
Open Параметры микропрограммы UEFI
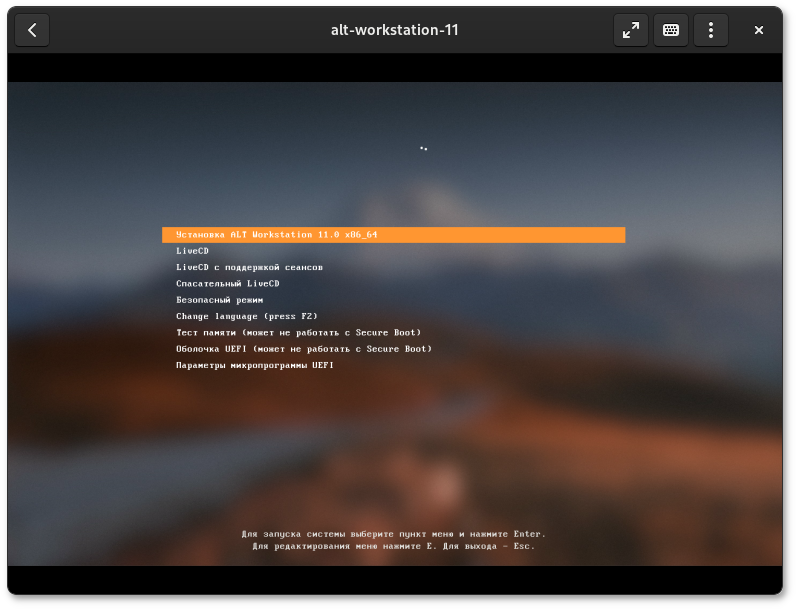click(x=254, y=366)
